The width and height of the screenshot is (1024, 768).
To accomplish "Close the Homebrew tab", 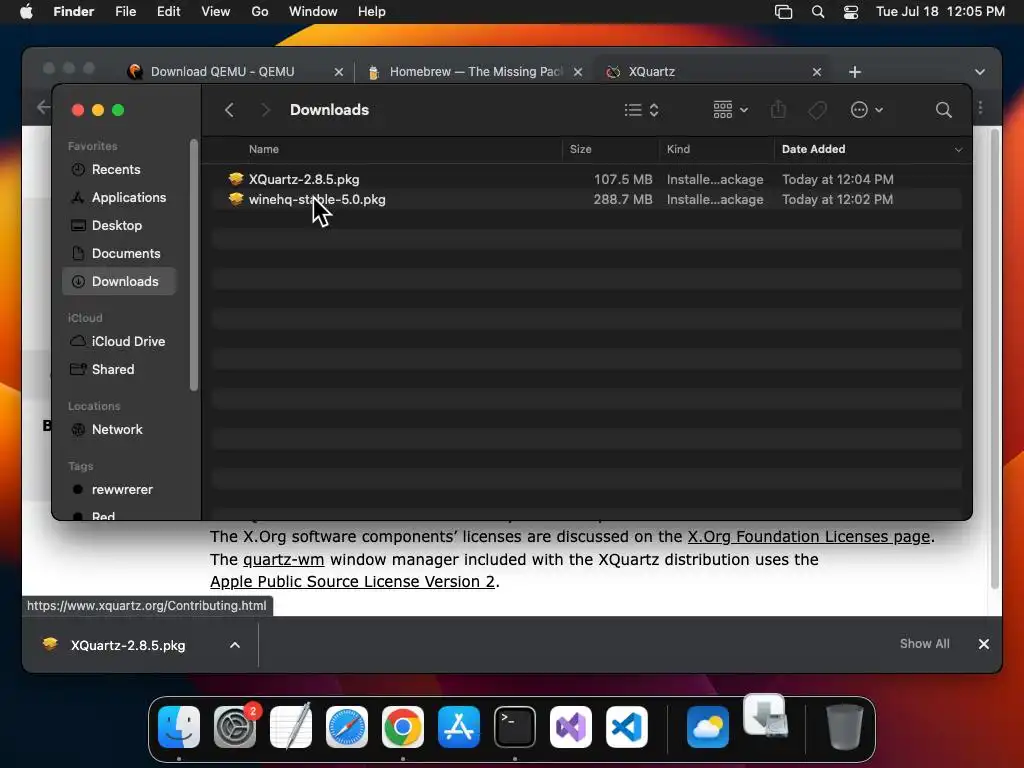I will [x=578, y=72].
